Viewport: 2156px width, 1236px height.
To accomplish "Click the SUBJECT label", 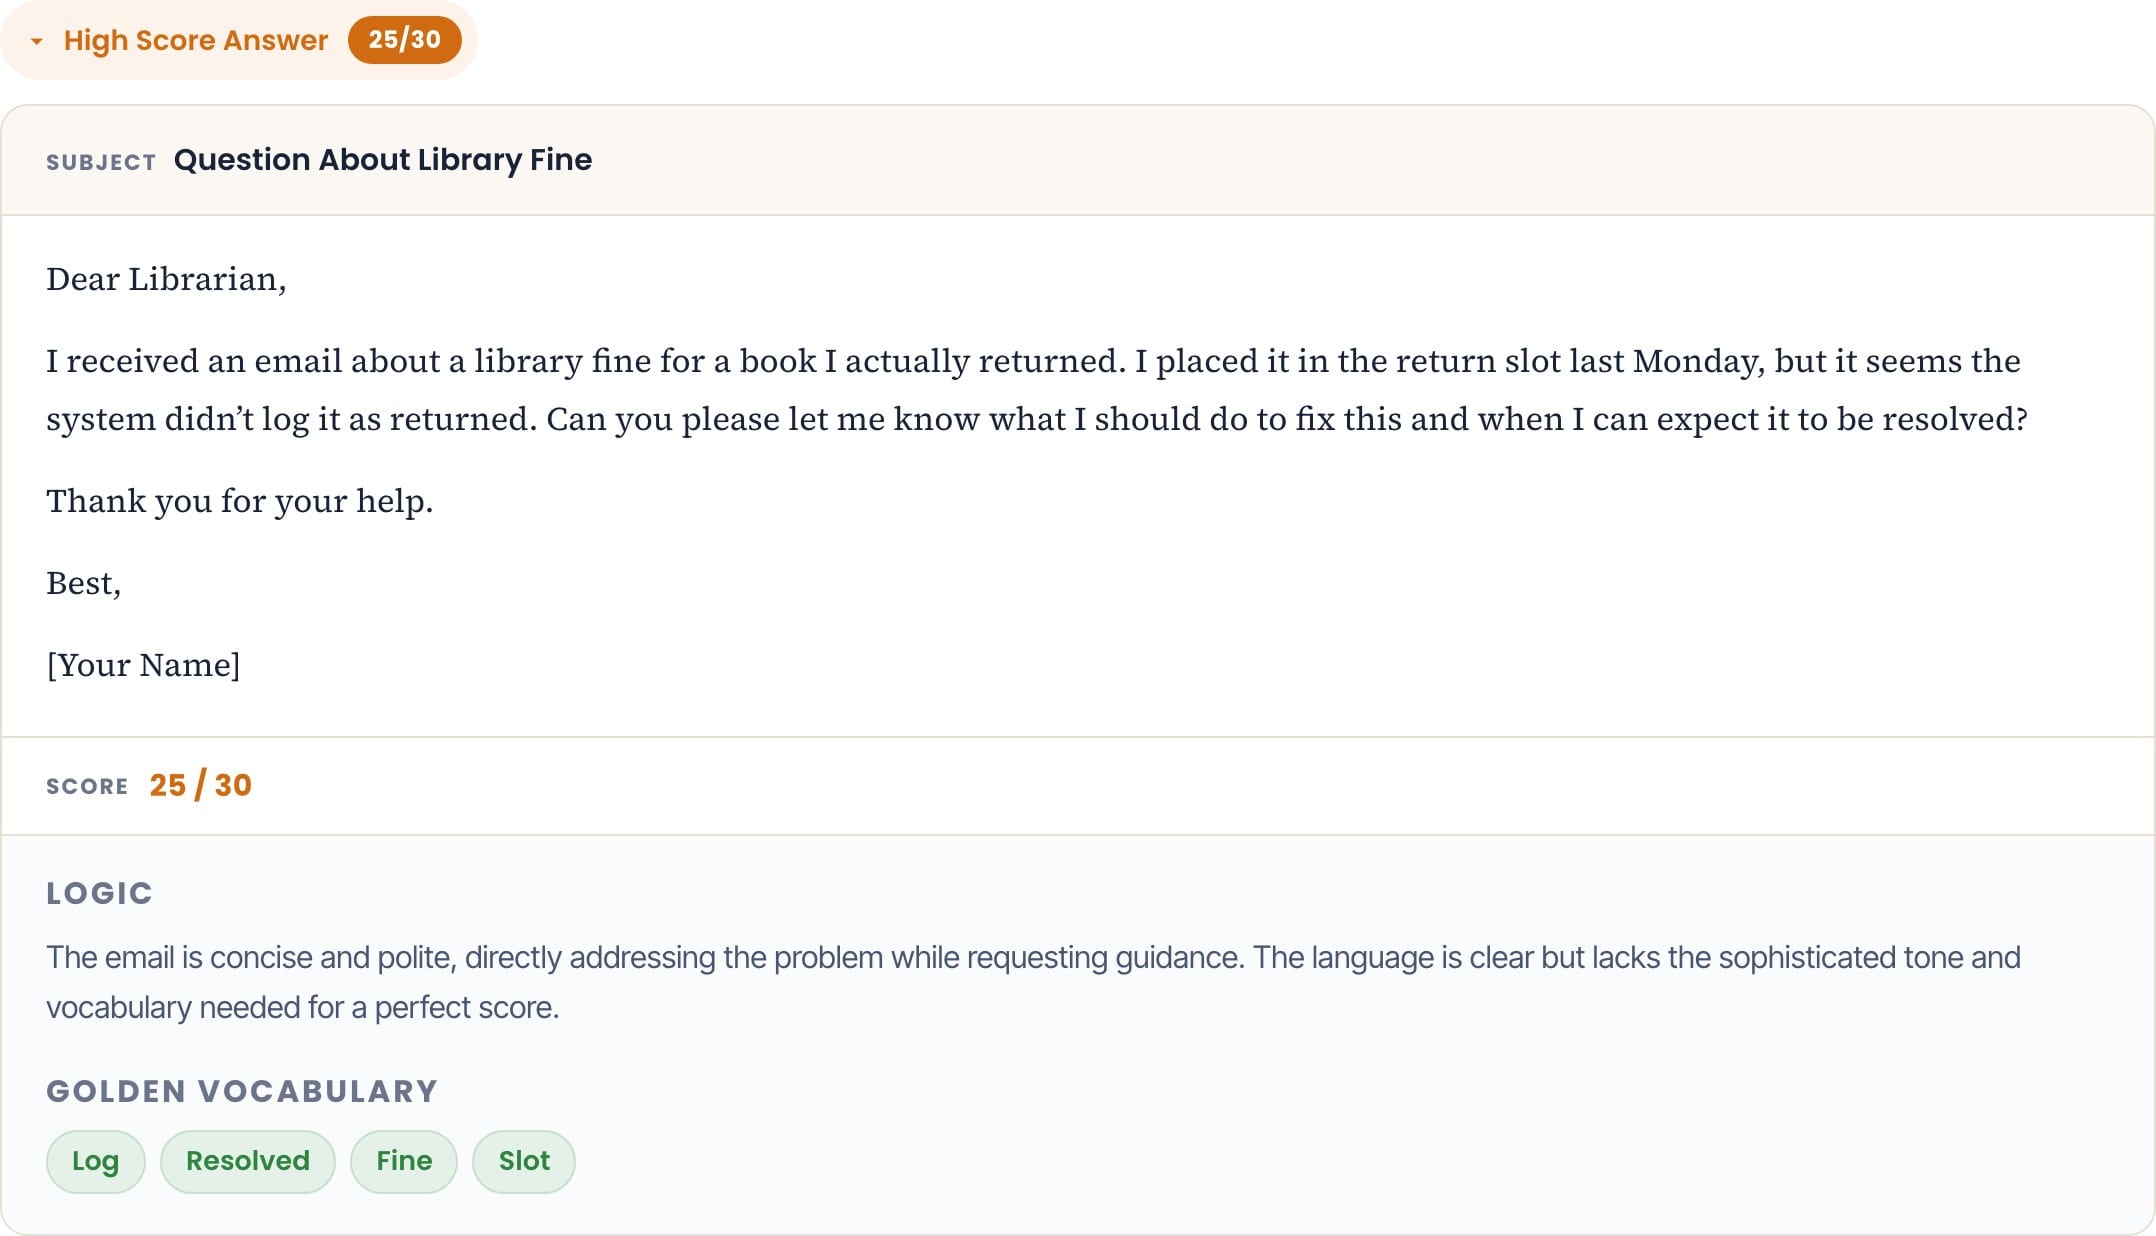I will (x=101, y=162).
